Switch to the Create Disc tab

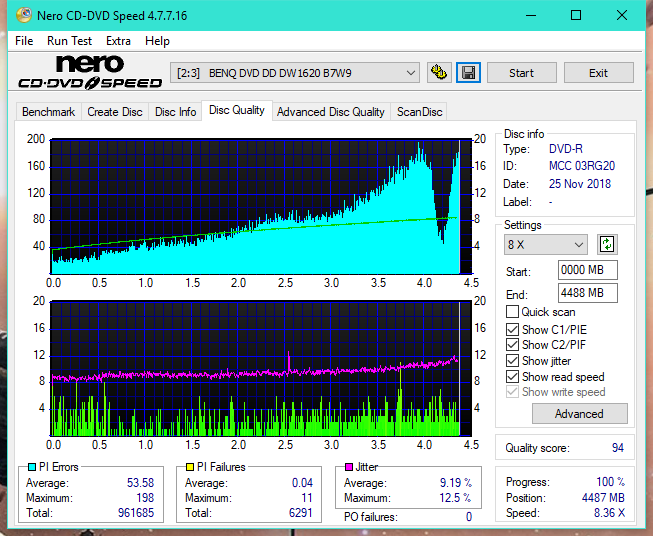115,112
